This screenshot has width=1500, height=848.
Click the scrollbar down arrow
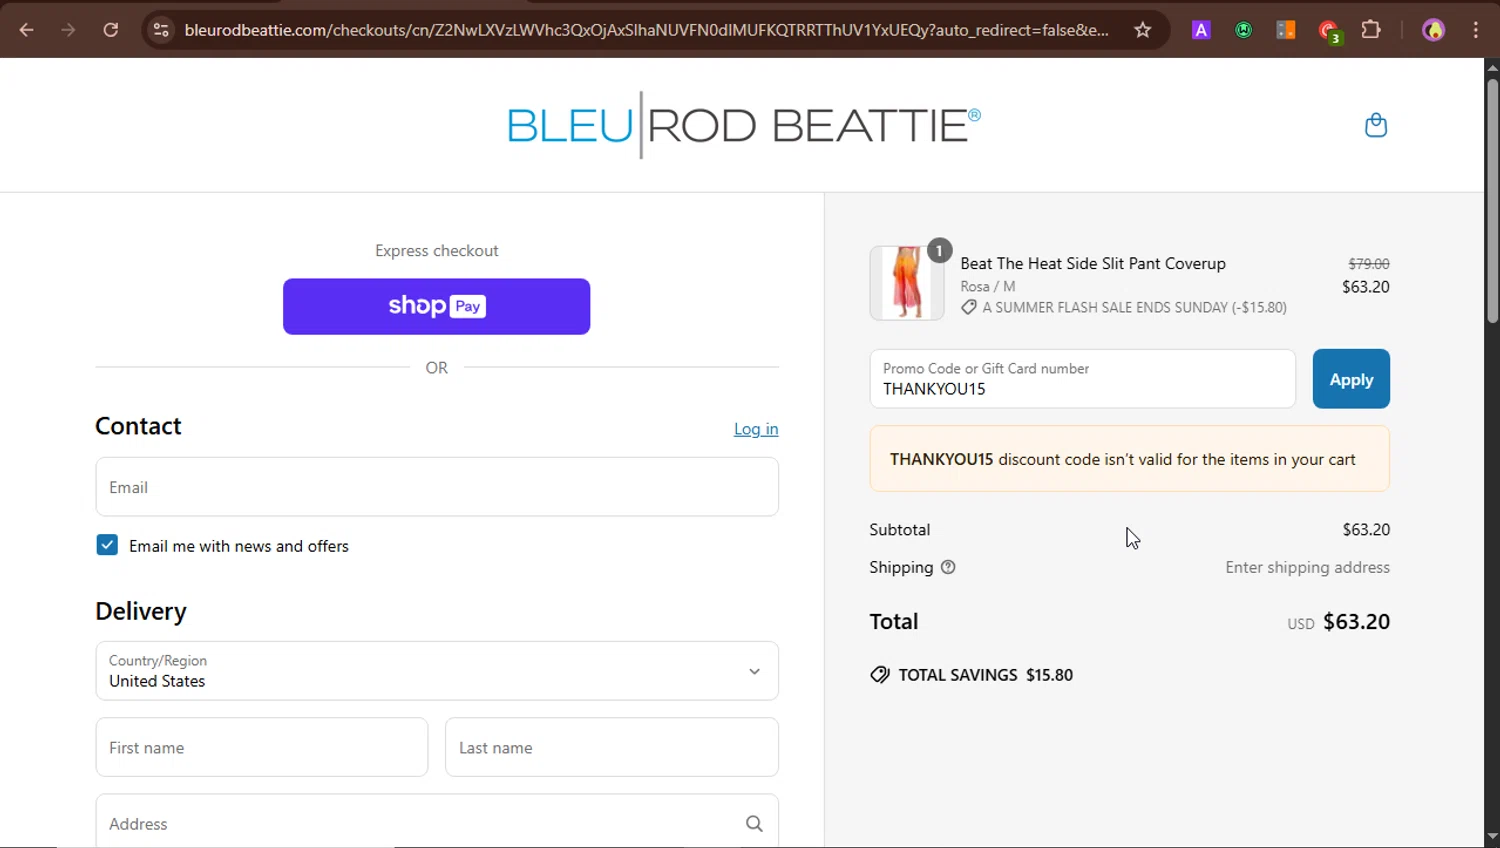1492,837
